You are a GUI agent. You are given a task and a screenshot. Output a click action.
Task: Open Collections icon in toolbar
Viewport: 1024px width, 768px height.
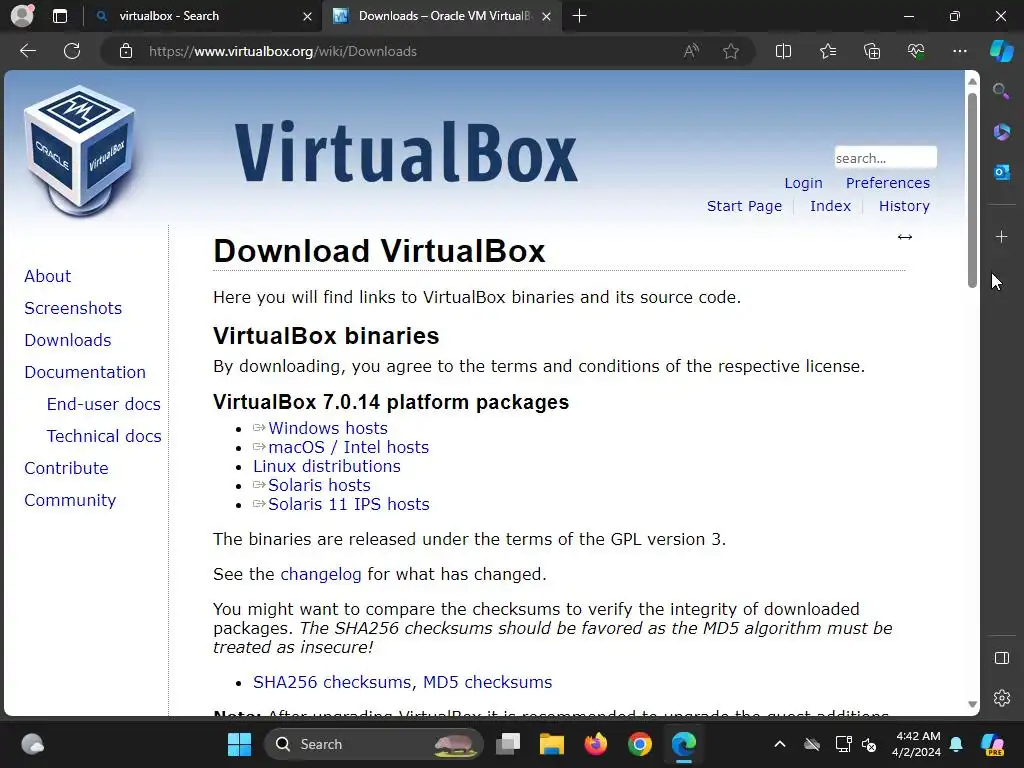click(x=872, y=51)
